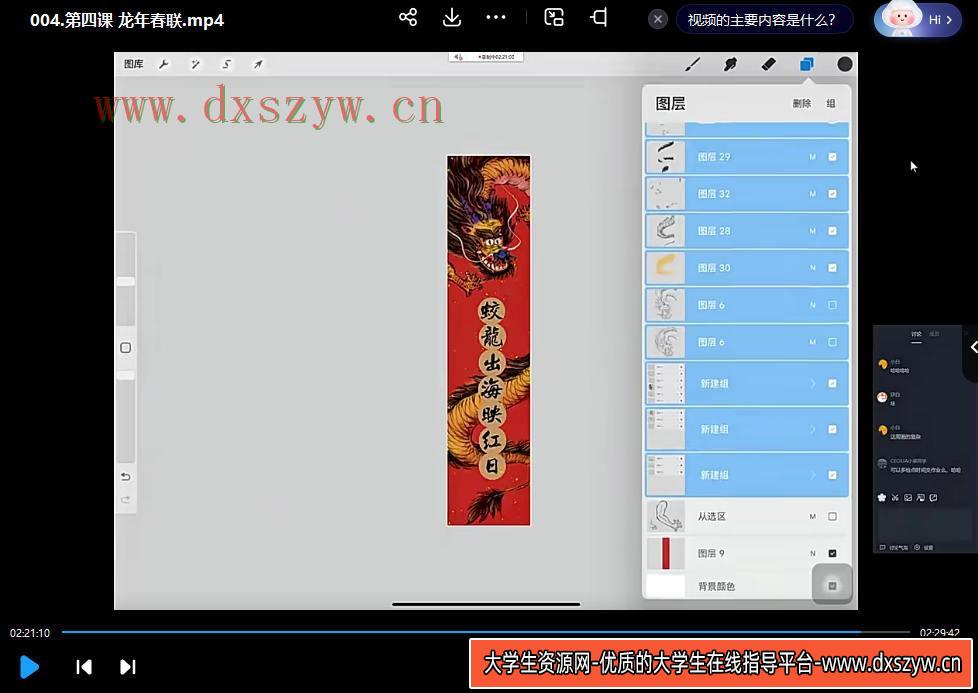
Task: Click the scissors icon in chat toolbar
Action: (895, 498)
